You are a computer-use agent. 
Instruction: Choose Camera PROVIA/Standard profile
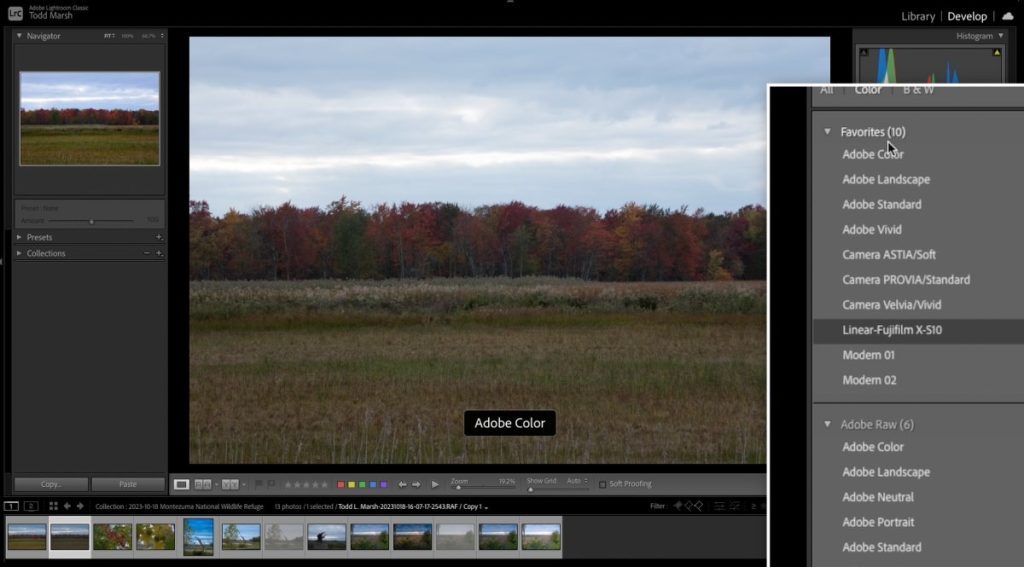point(906,280)
